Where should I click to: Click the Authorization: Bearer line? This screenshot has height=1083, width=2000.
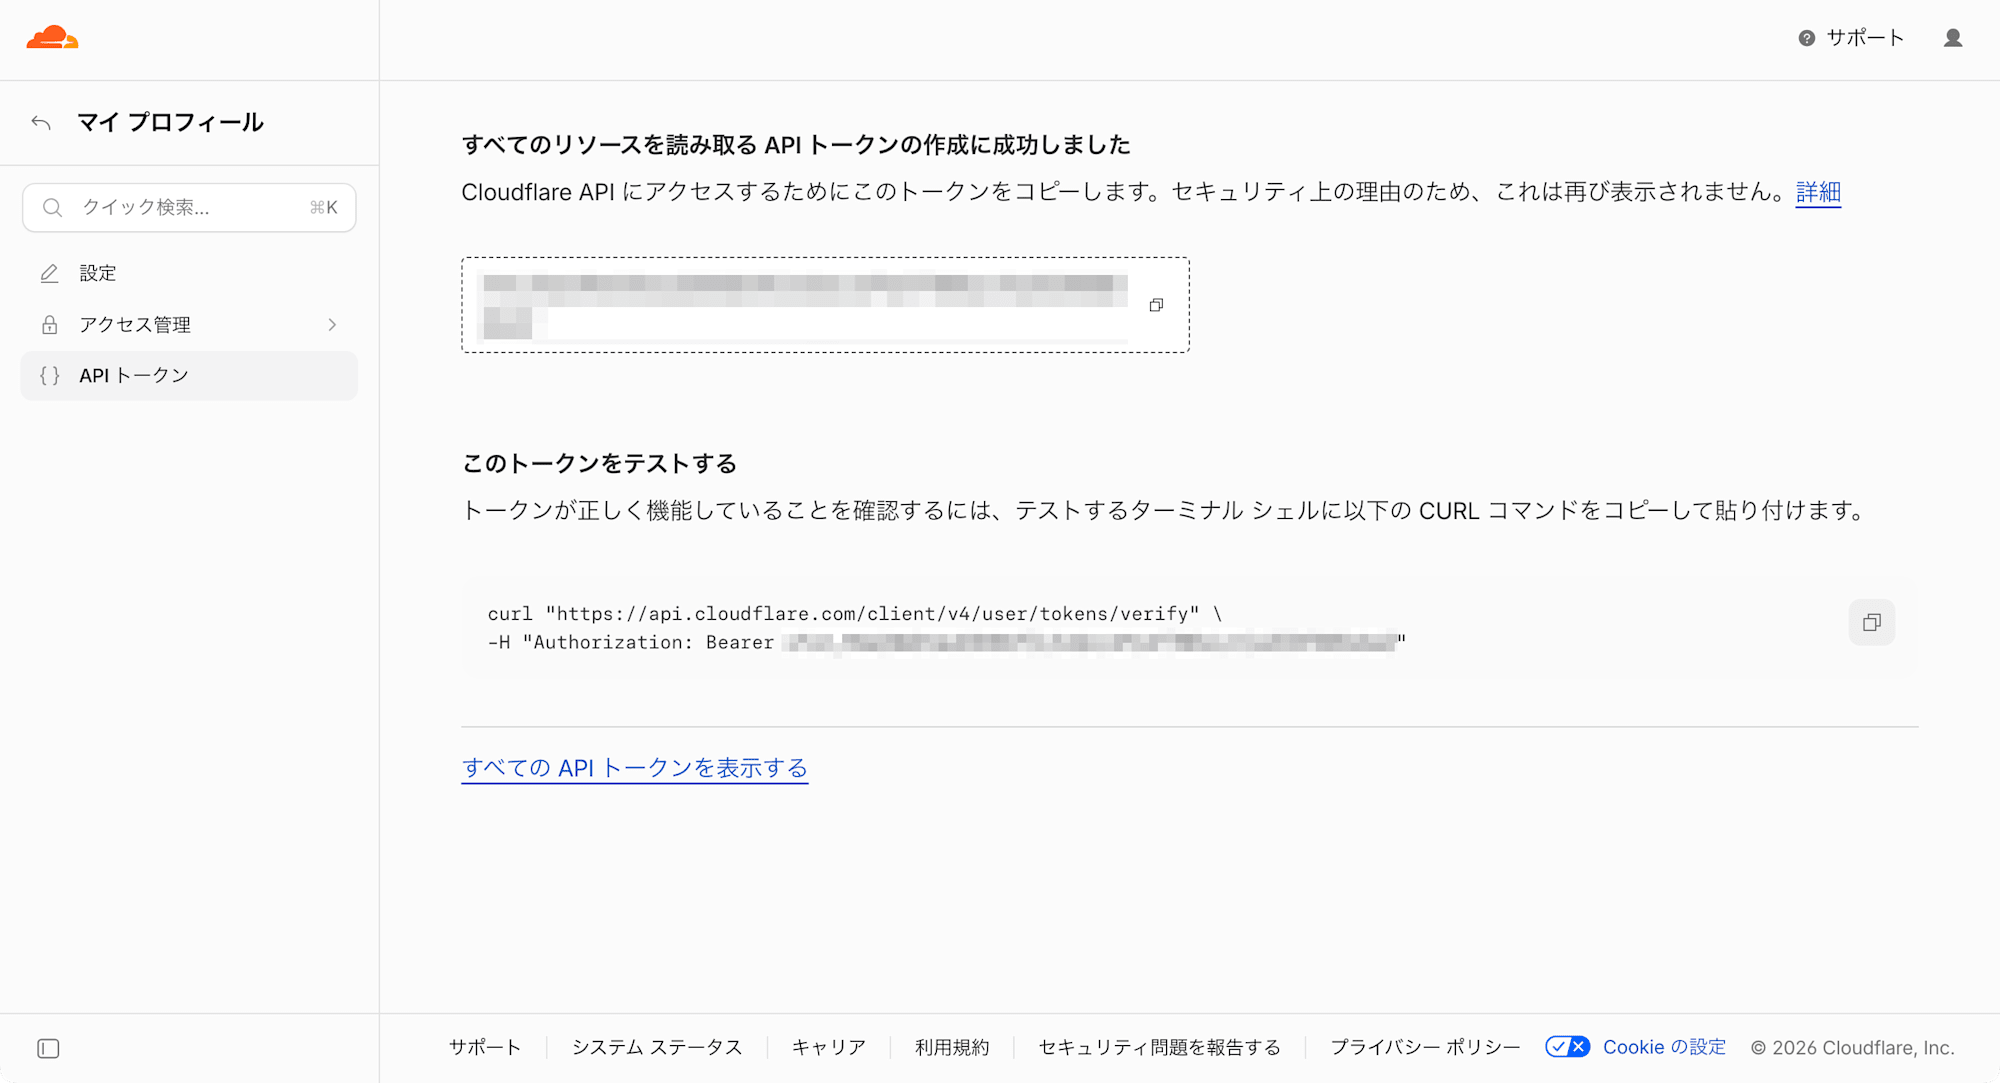click(947, 642)
